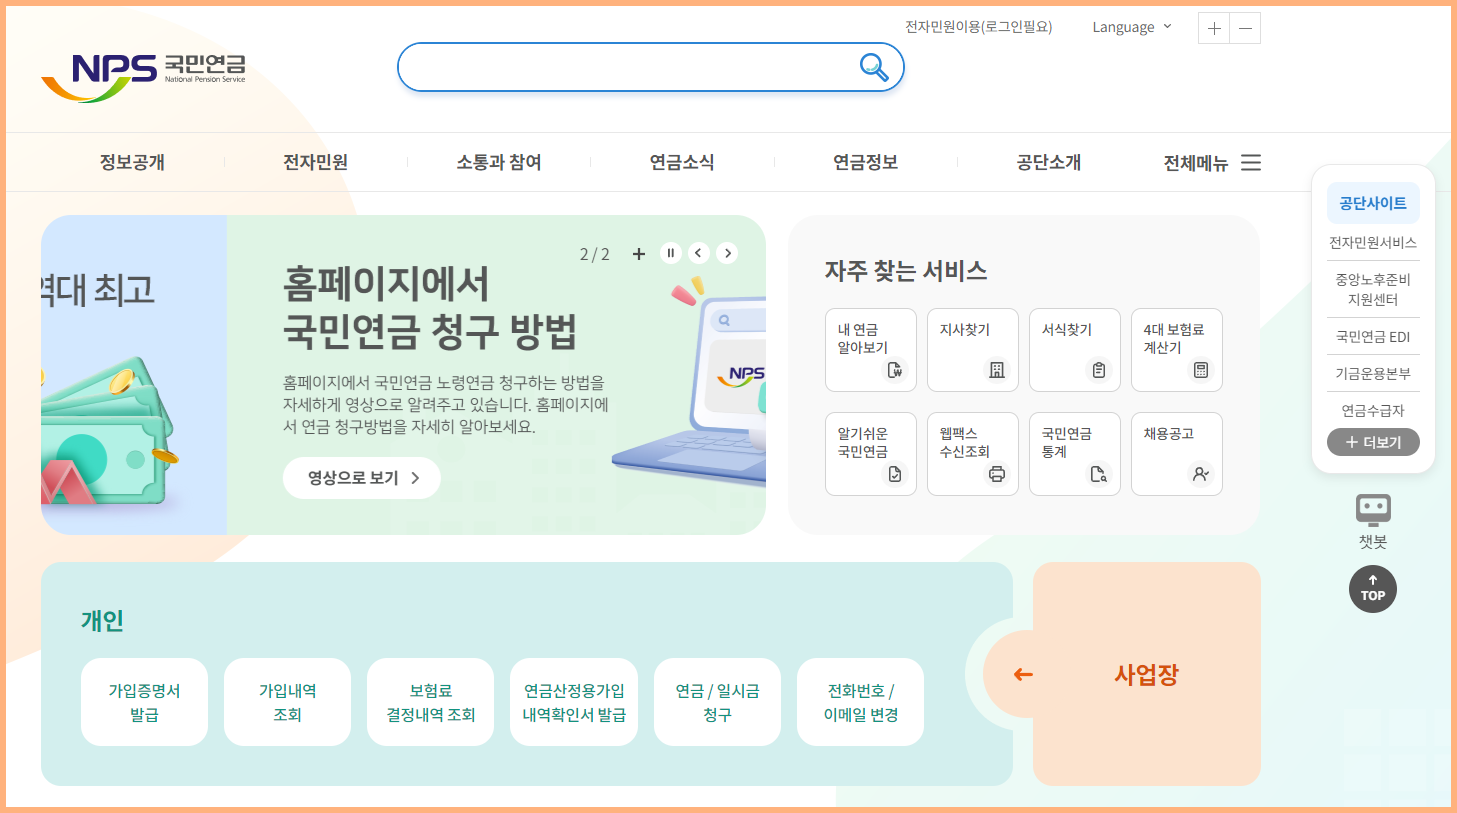Open the 전자민원 menu
This screenshot has width=1457, height=813.
[316, 162]
